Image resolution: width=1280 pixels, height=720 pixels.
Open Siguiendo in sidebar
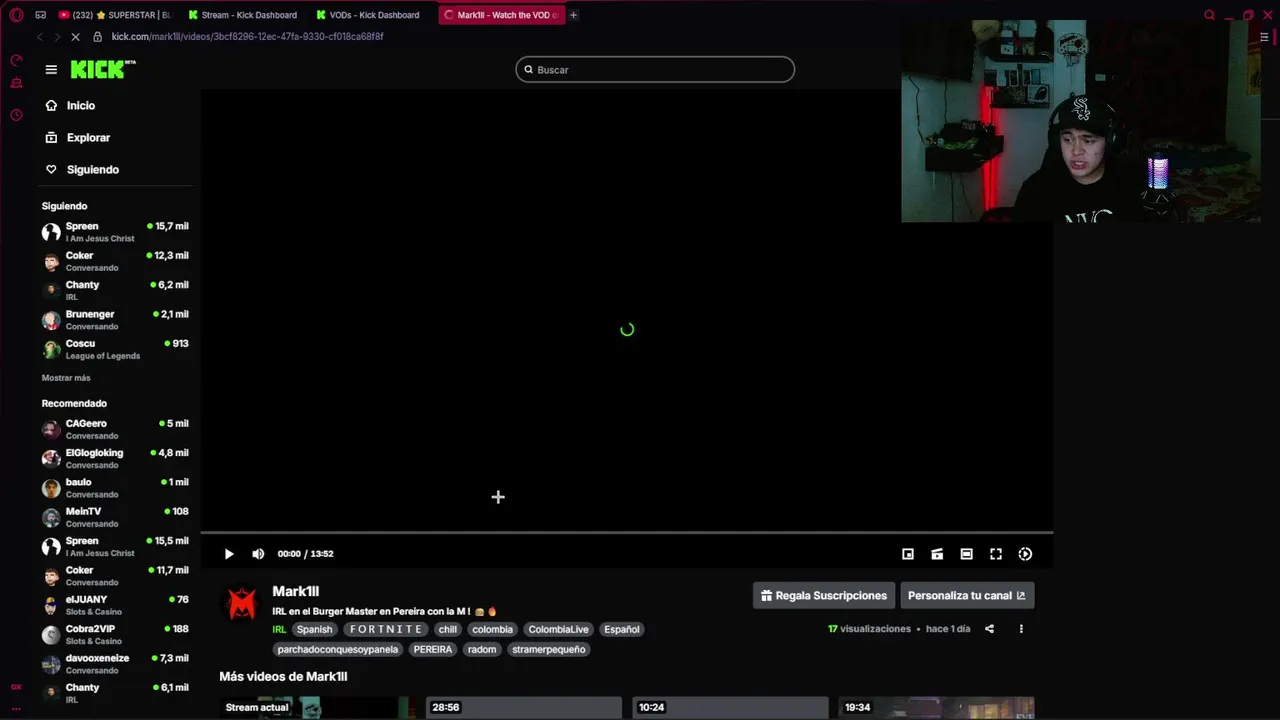coord(92,169)
